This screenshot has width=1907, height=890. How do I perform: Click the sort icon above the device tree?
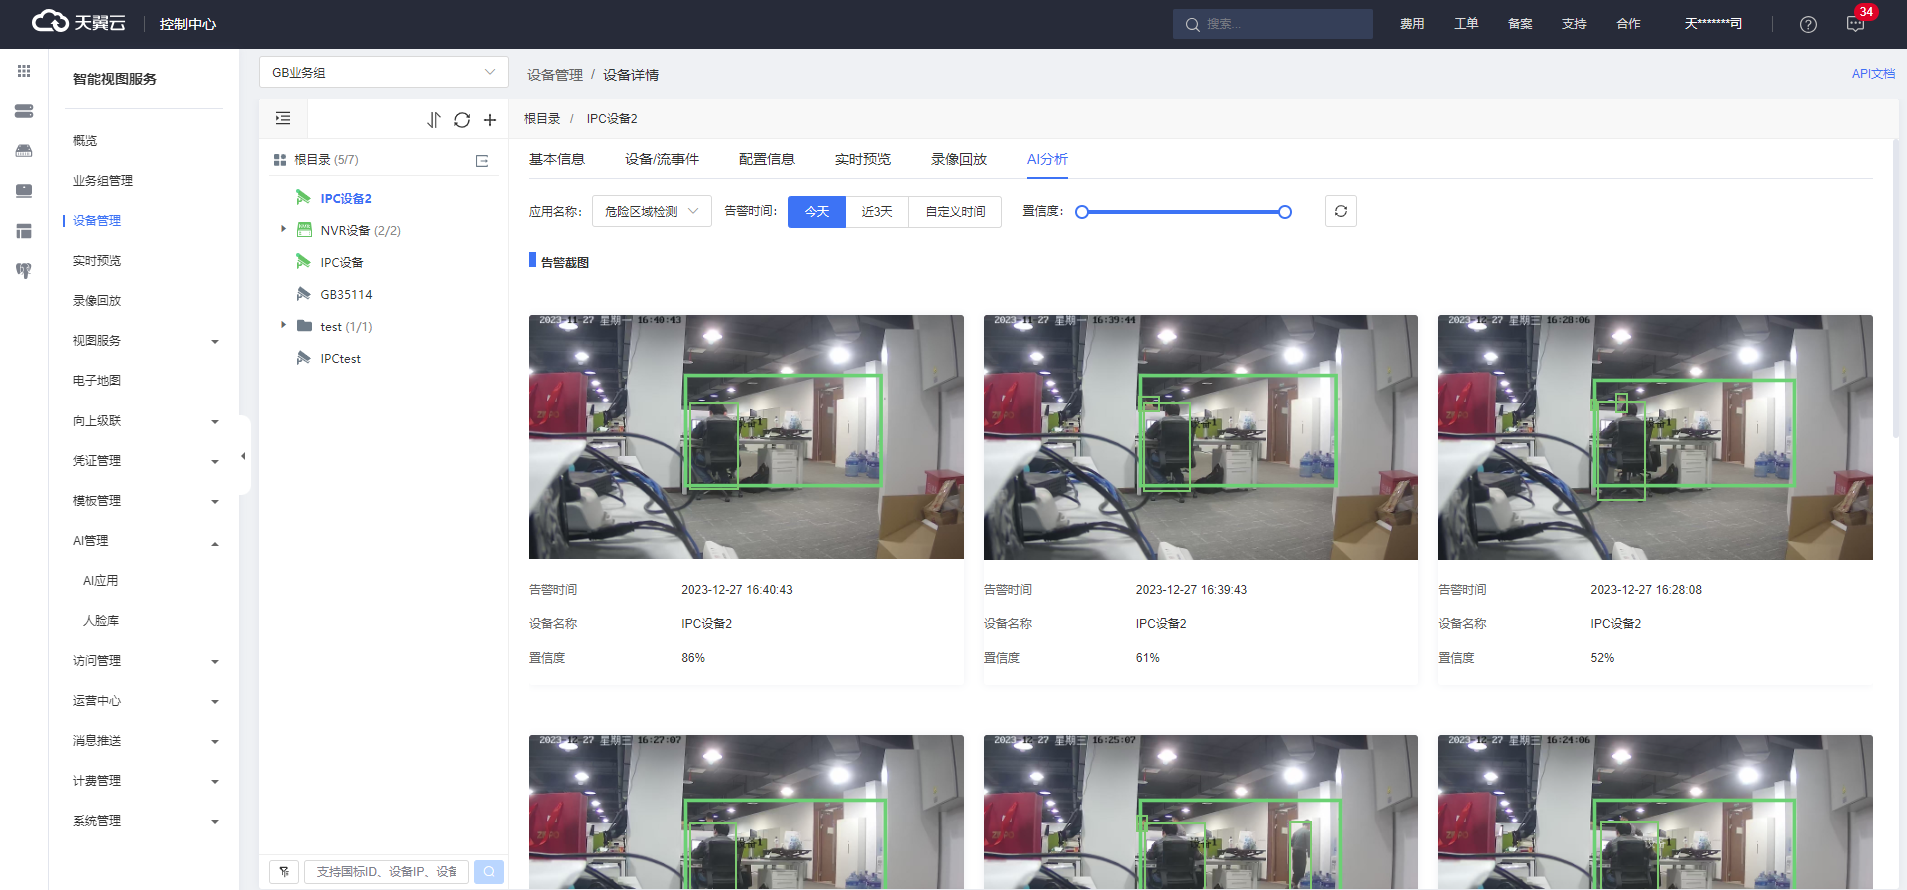pos(434,120)
